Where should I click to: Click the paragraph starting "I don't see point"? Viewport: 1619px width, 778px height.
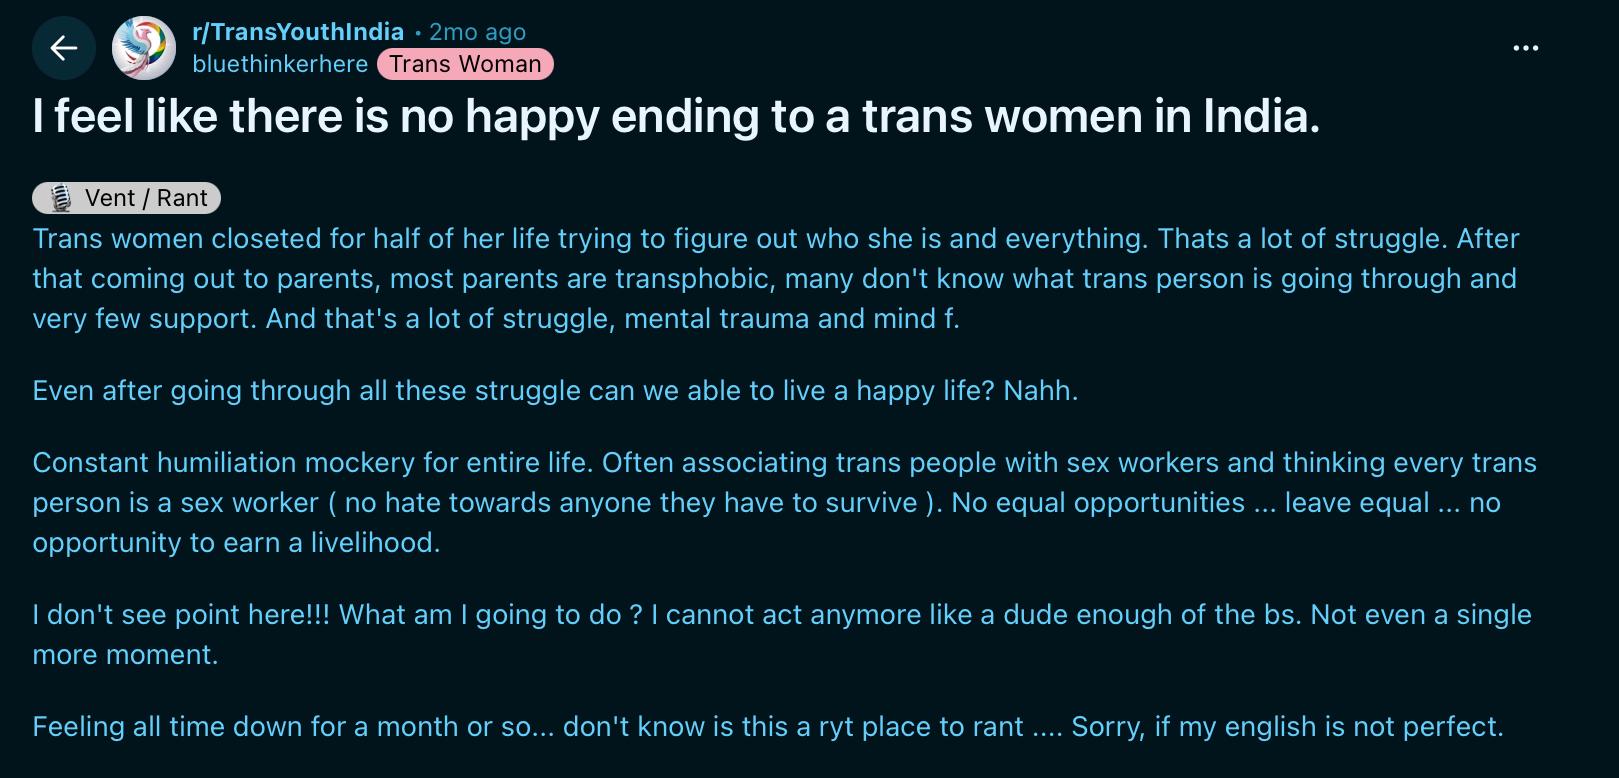781,634
